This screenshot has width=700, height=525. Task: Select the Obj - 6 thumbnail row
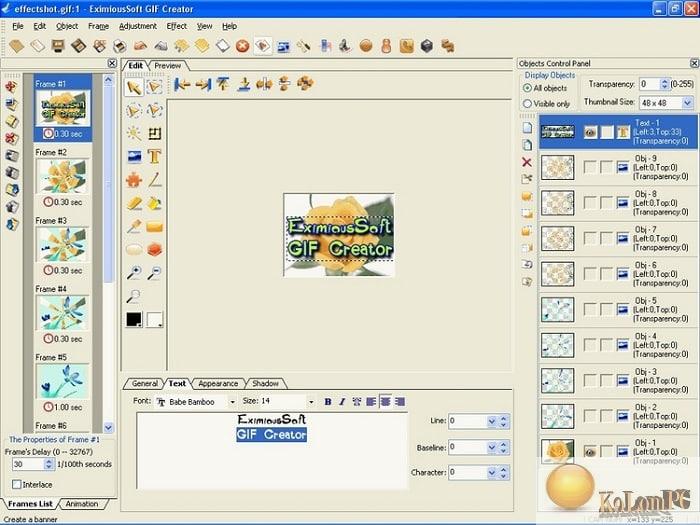(x=618, y=274)
